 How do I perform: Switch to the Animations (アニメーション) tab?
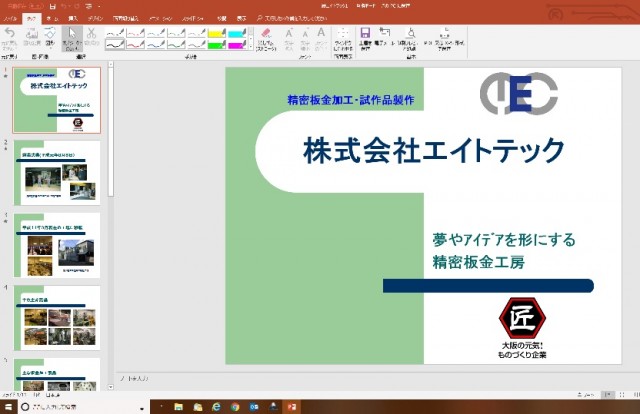(160, 18)
